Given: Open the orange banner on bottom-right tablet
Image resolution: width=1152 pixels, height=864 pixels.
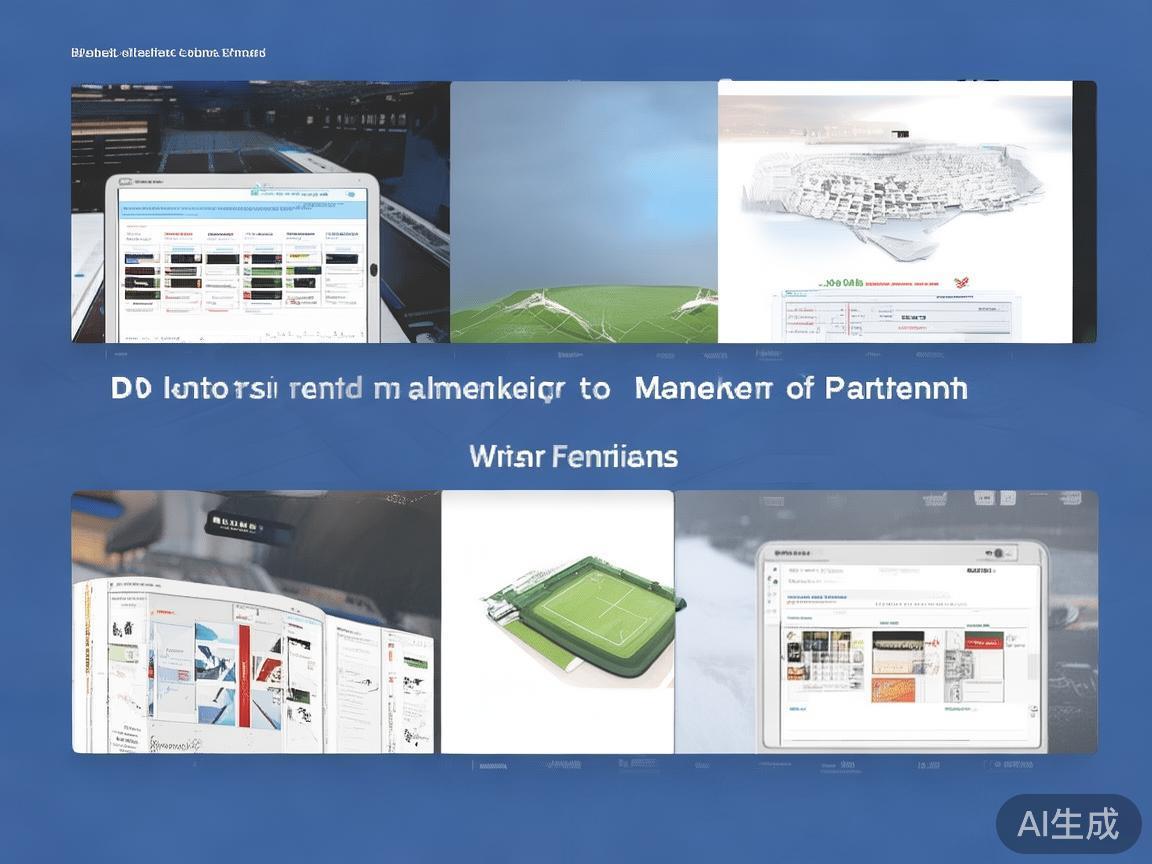Looking at the screenshot, I should coord(893,690).
